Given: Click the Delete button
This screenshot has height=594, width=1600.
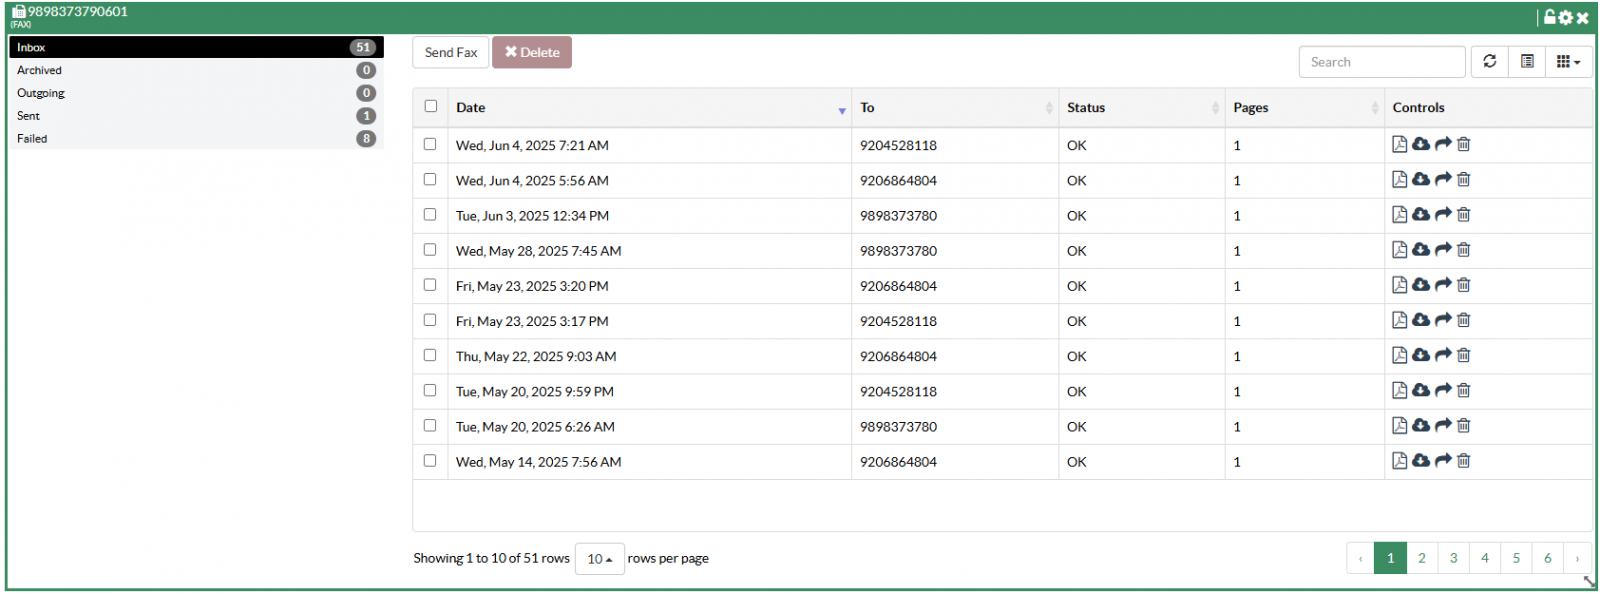Looking at the screenshot, I should tap(532, 52).
